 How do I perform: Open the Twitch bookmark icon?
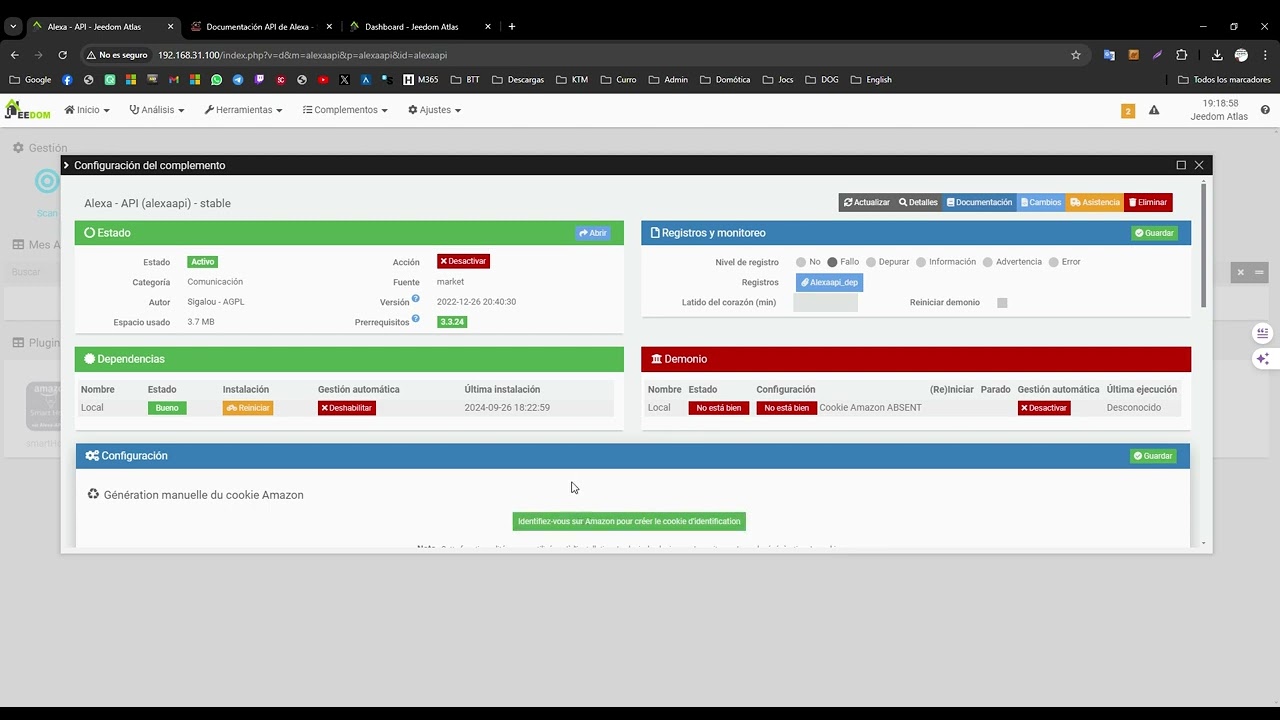coord(259,80)
